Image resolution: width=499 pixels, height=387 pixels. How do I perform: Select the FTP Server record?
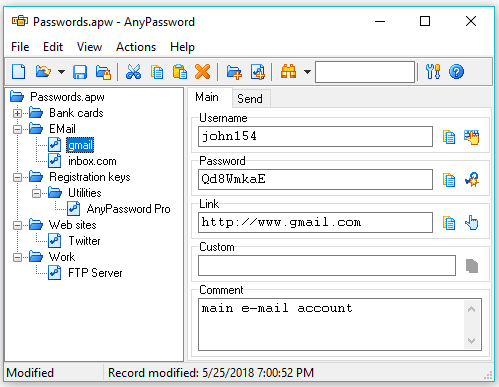point(95,273)
